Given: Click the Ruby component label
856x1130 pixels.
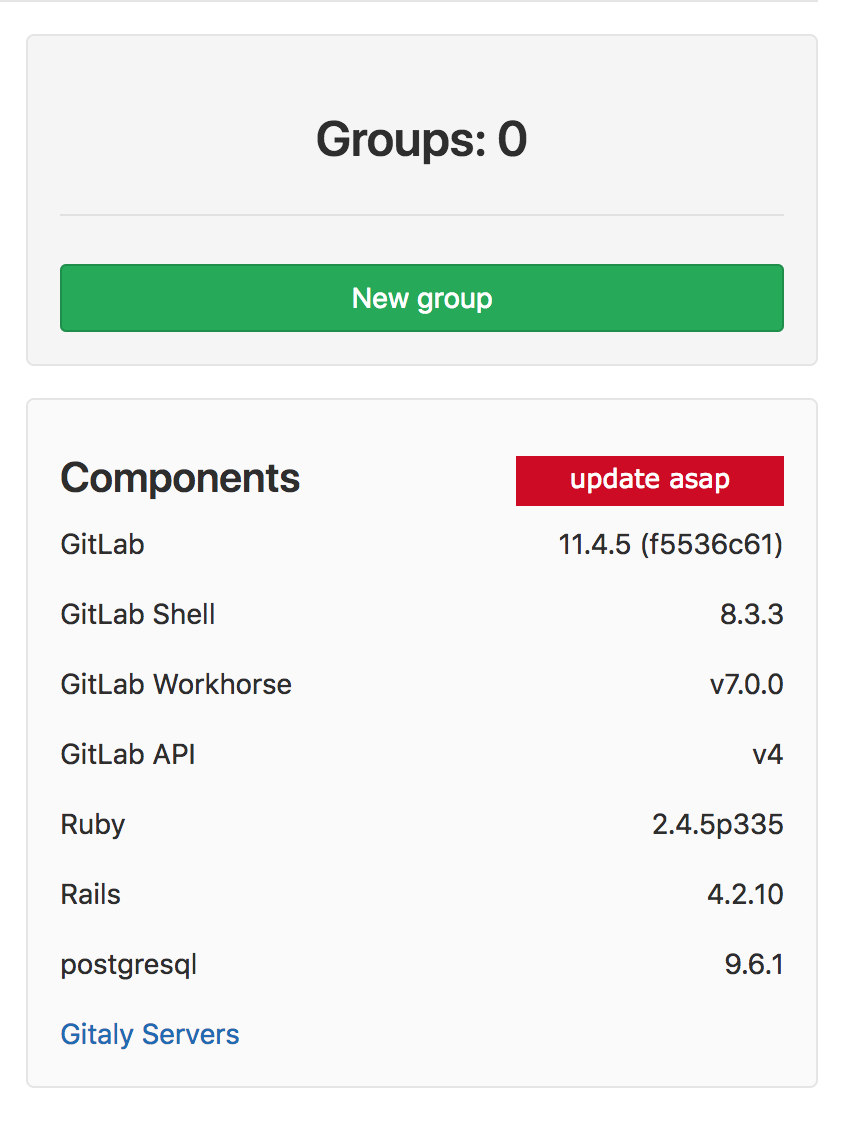Looking at the screenshot, I should (x=92, y=824).
